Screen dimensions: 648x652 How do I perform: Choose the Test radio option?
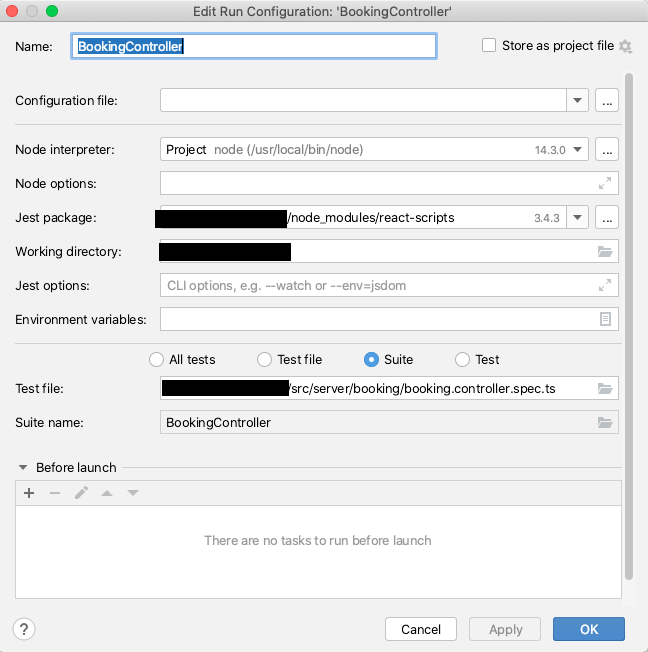462,360
